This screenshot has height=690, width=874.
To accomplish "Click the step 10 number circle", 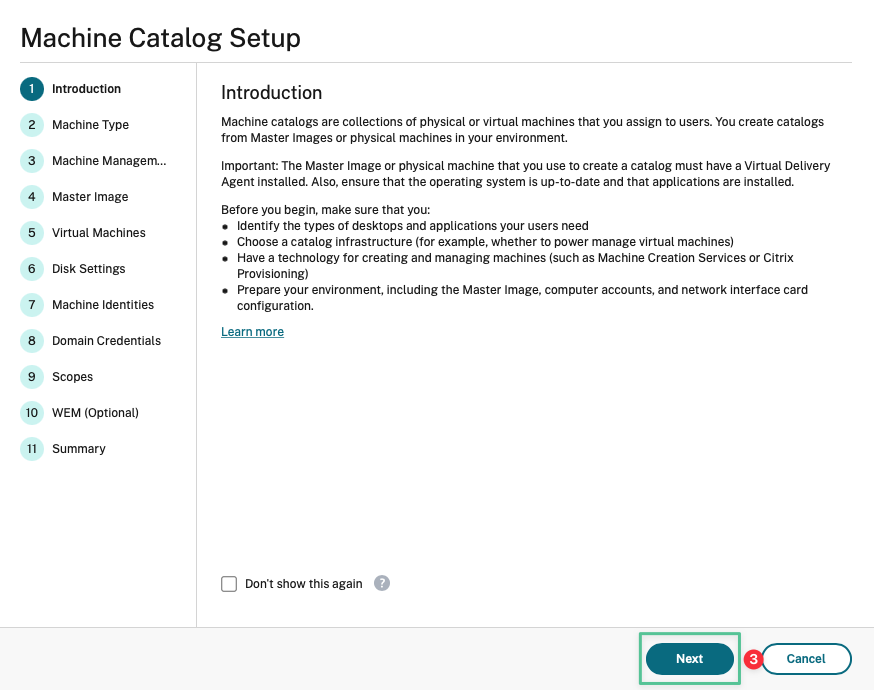I will [32, 413].
